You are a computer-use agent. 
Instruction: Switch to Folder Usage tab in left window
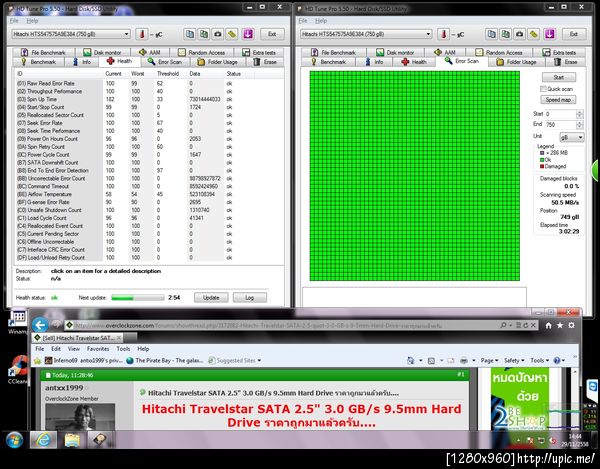click(x=217, y=62)
